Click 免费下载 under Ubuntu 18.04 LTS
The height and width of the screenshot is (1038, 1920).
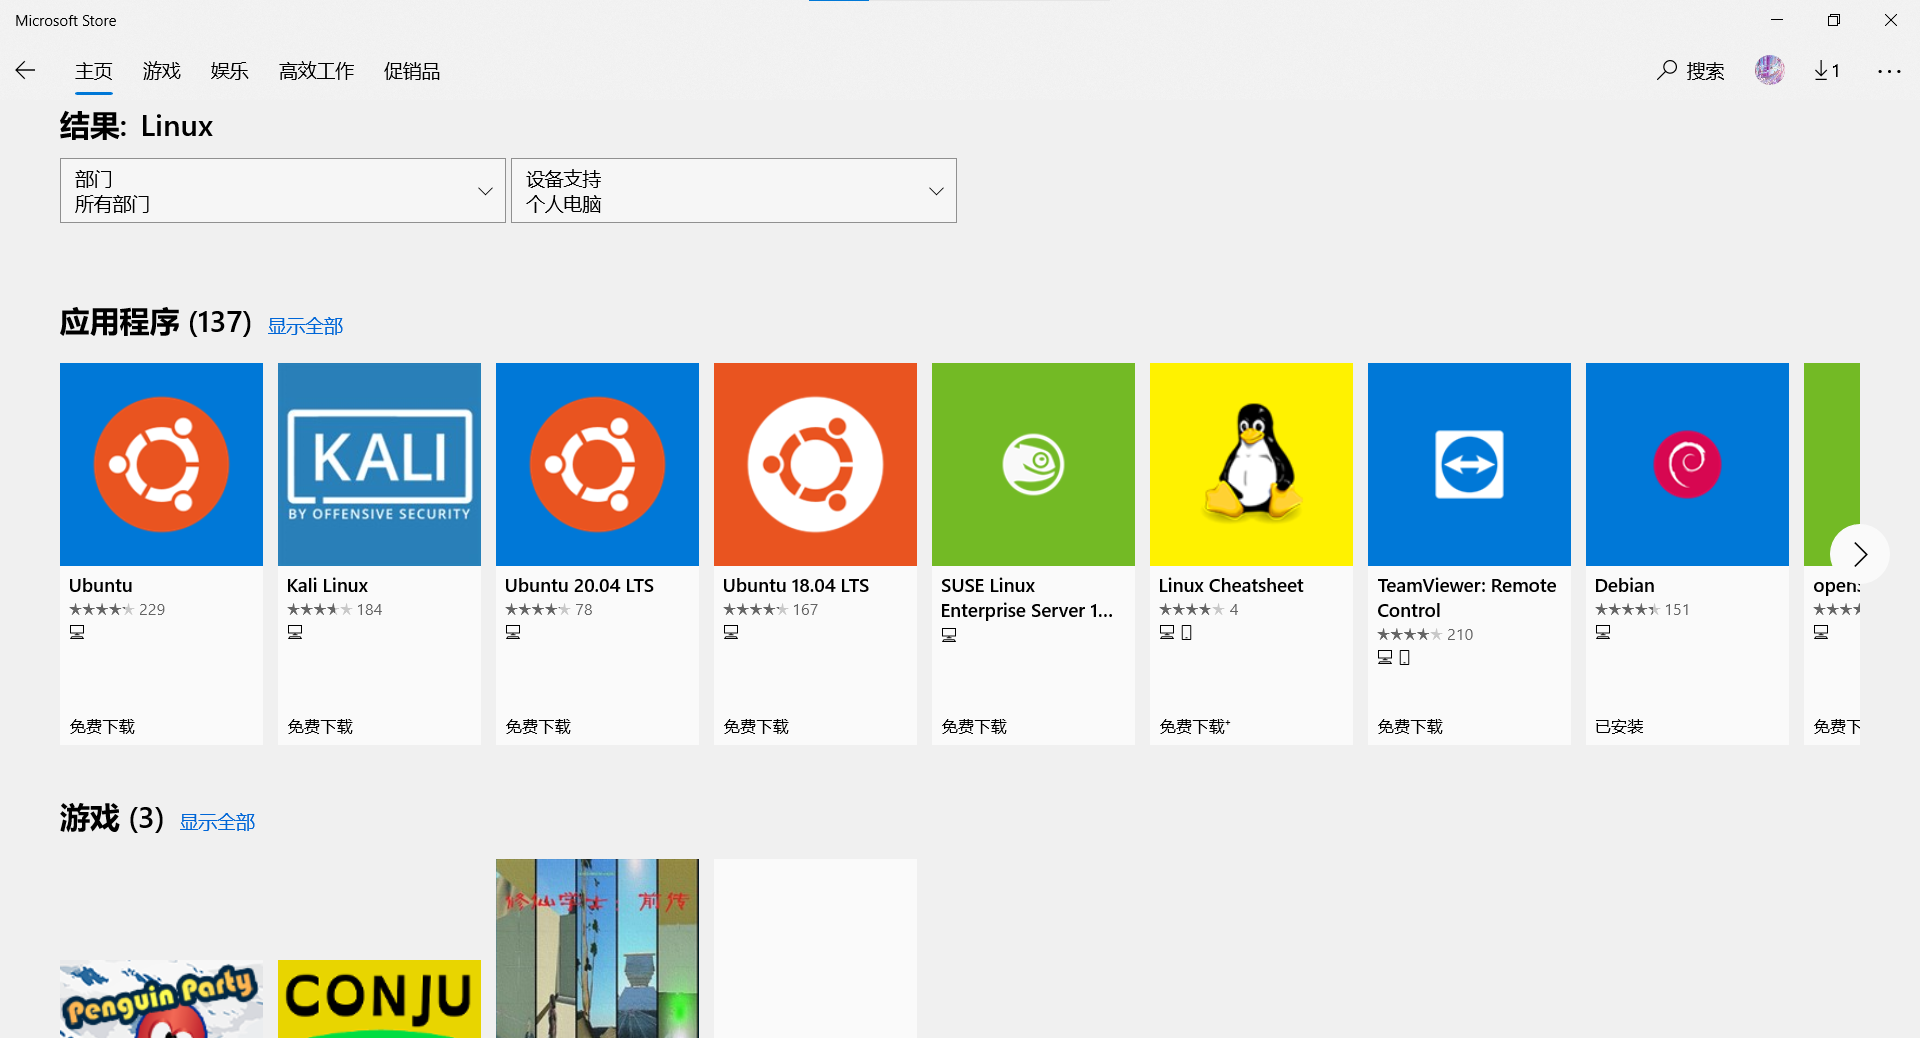point(756,727)
